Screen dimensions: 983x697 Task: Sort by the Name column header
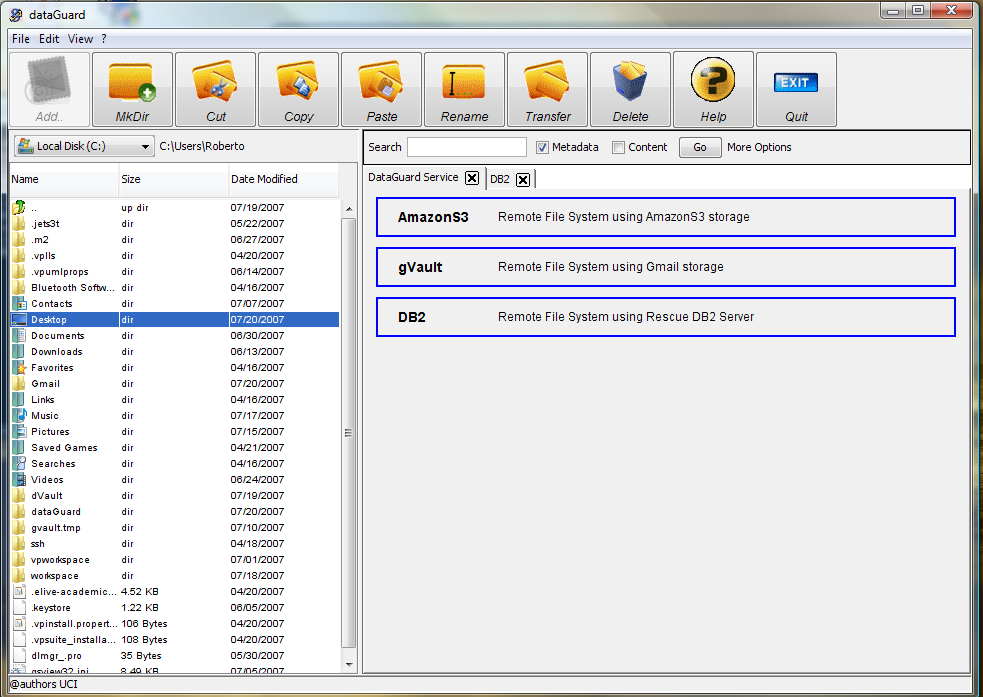(x=64, y=179)
